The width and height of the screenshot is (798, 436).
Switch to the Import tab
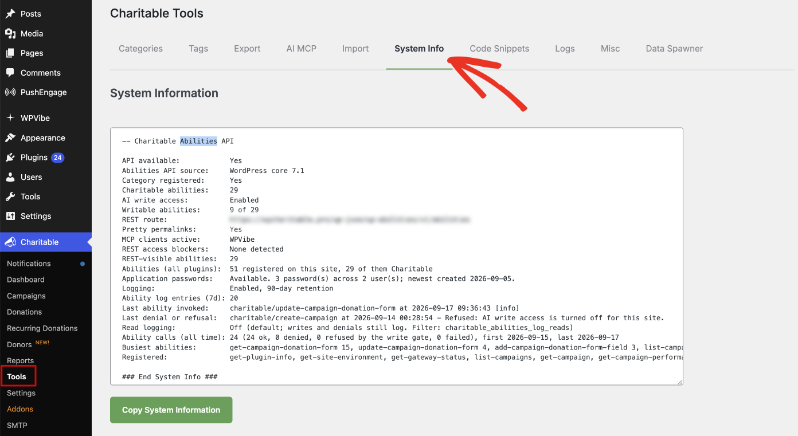355,49
